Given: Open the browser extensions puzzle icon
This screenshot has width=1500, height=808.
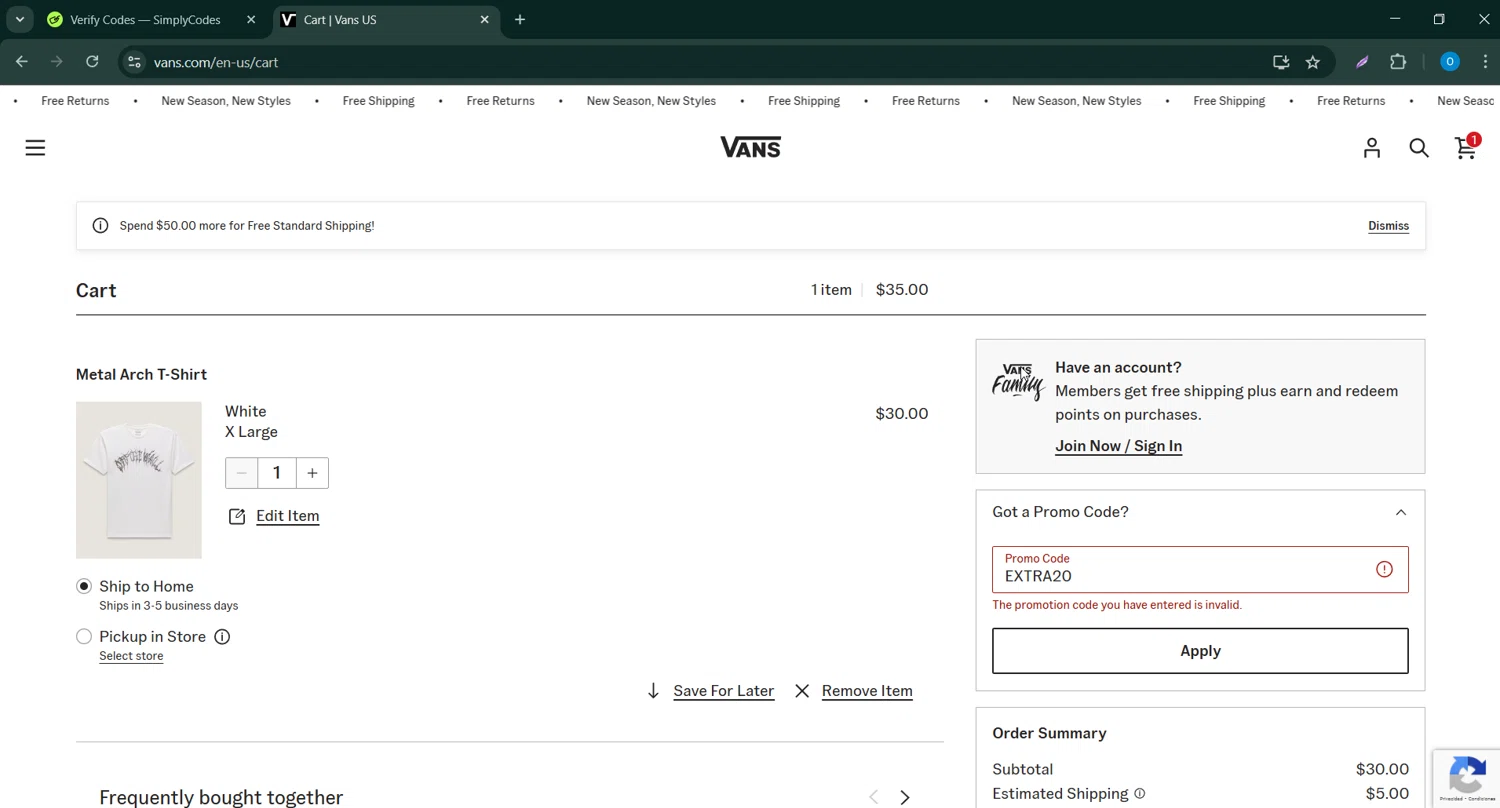Looking at the screenshot, I should coord(1398,62).
